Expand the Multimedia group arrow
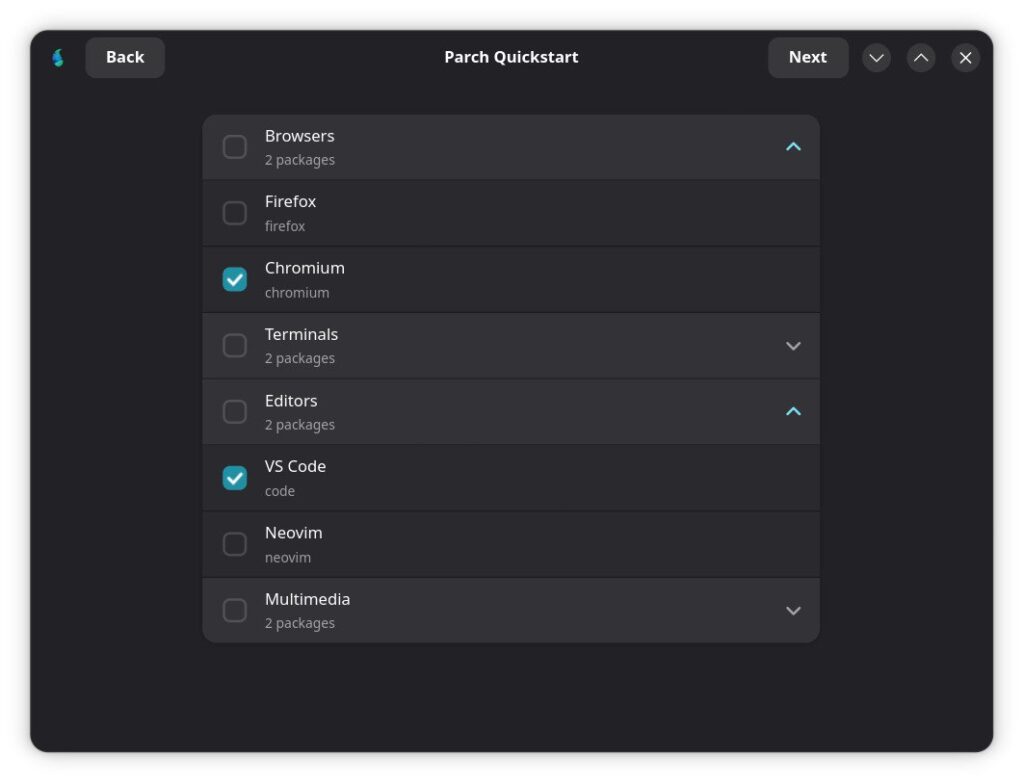Screen dimensions: 1024x783 pos(793,610)
